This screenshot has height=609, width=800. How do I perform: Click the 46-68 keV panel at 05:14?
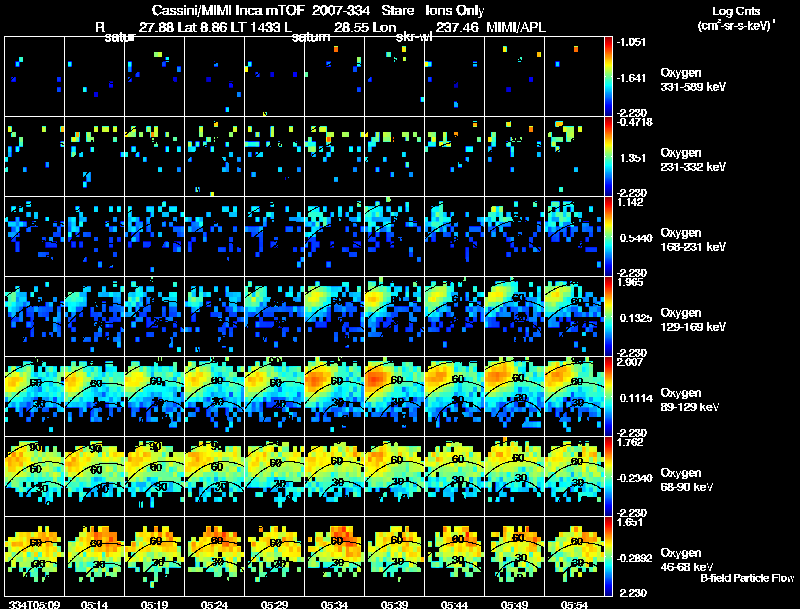click(x=94, y=556)
